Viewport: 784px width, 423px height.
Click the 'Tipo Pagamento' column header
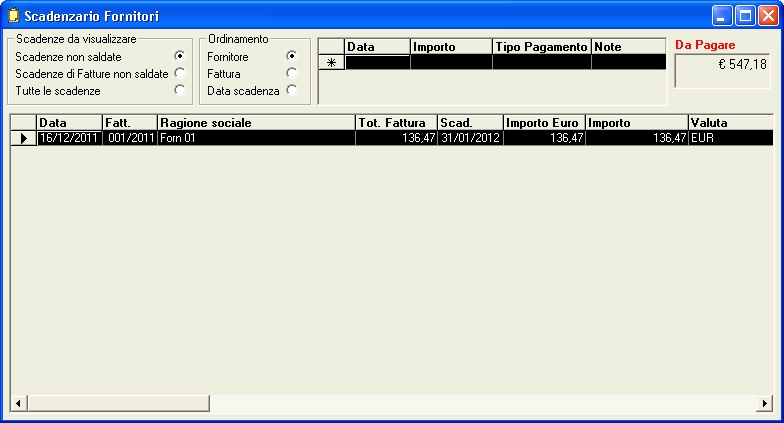click(x=542, y=47)
